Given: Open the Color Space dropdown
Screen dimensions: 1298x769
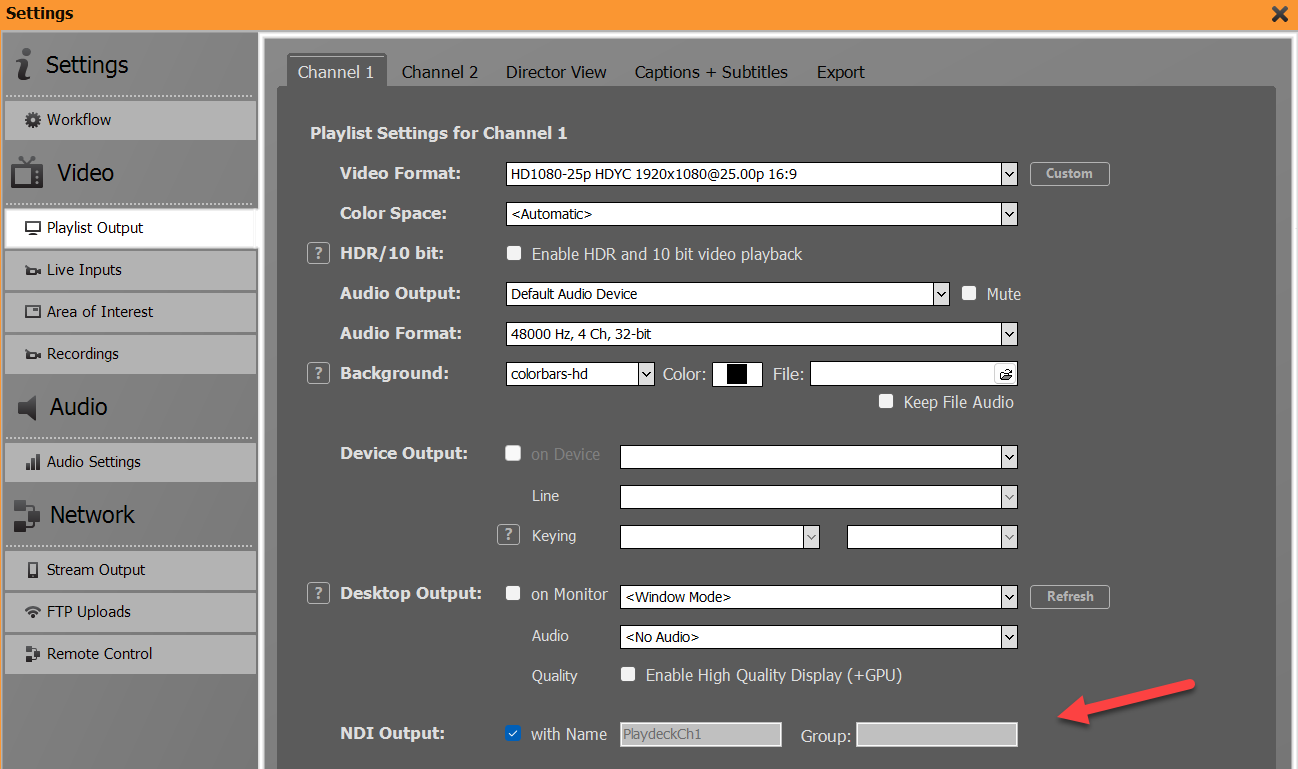Looking at the screenshot, I should point(1009,213).
